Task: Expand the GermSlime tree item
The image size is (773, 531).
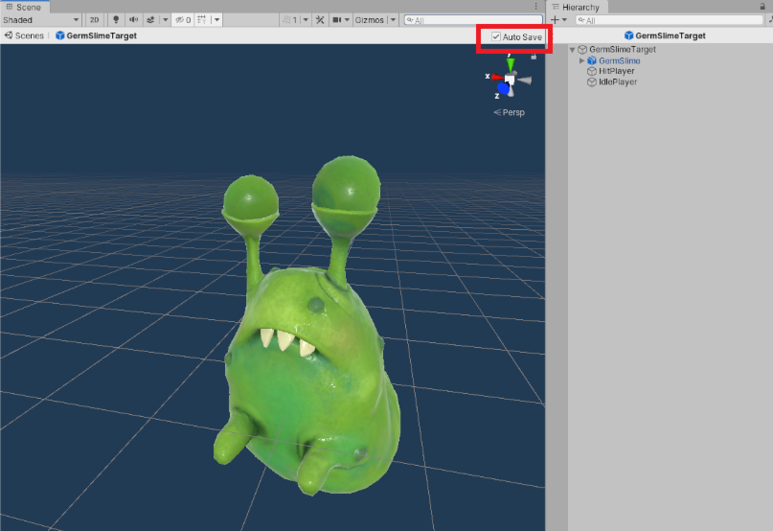Action: pos(582,61)
